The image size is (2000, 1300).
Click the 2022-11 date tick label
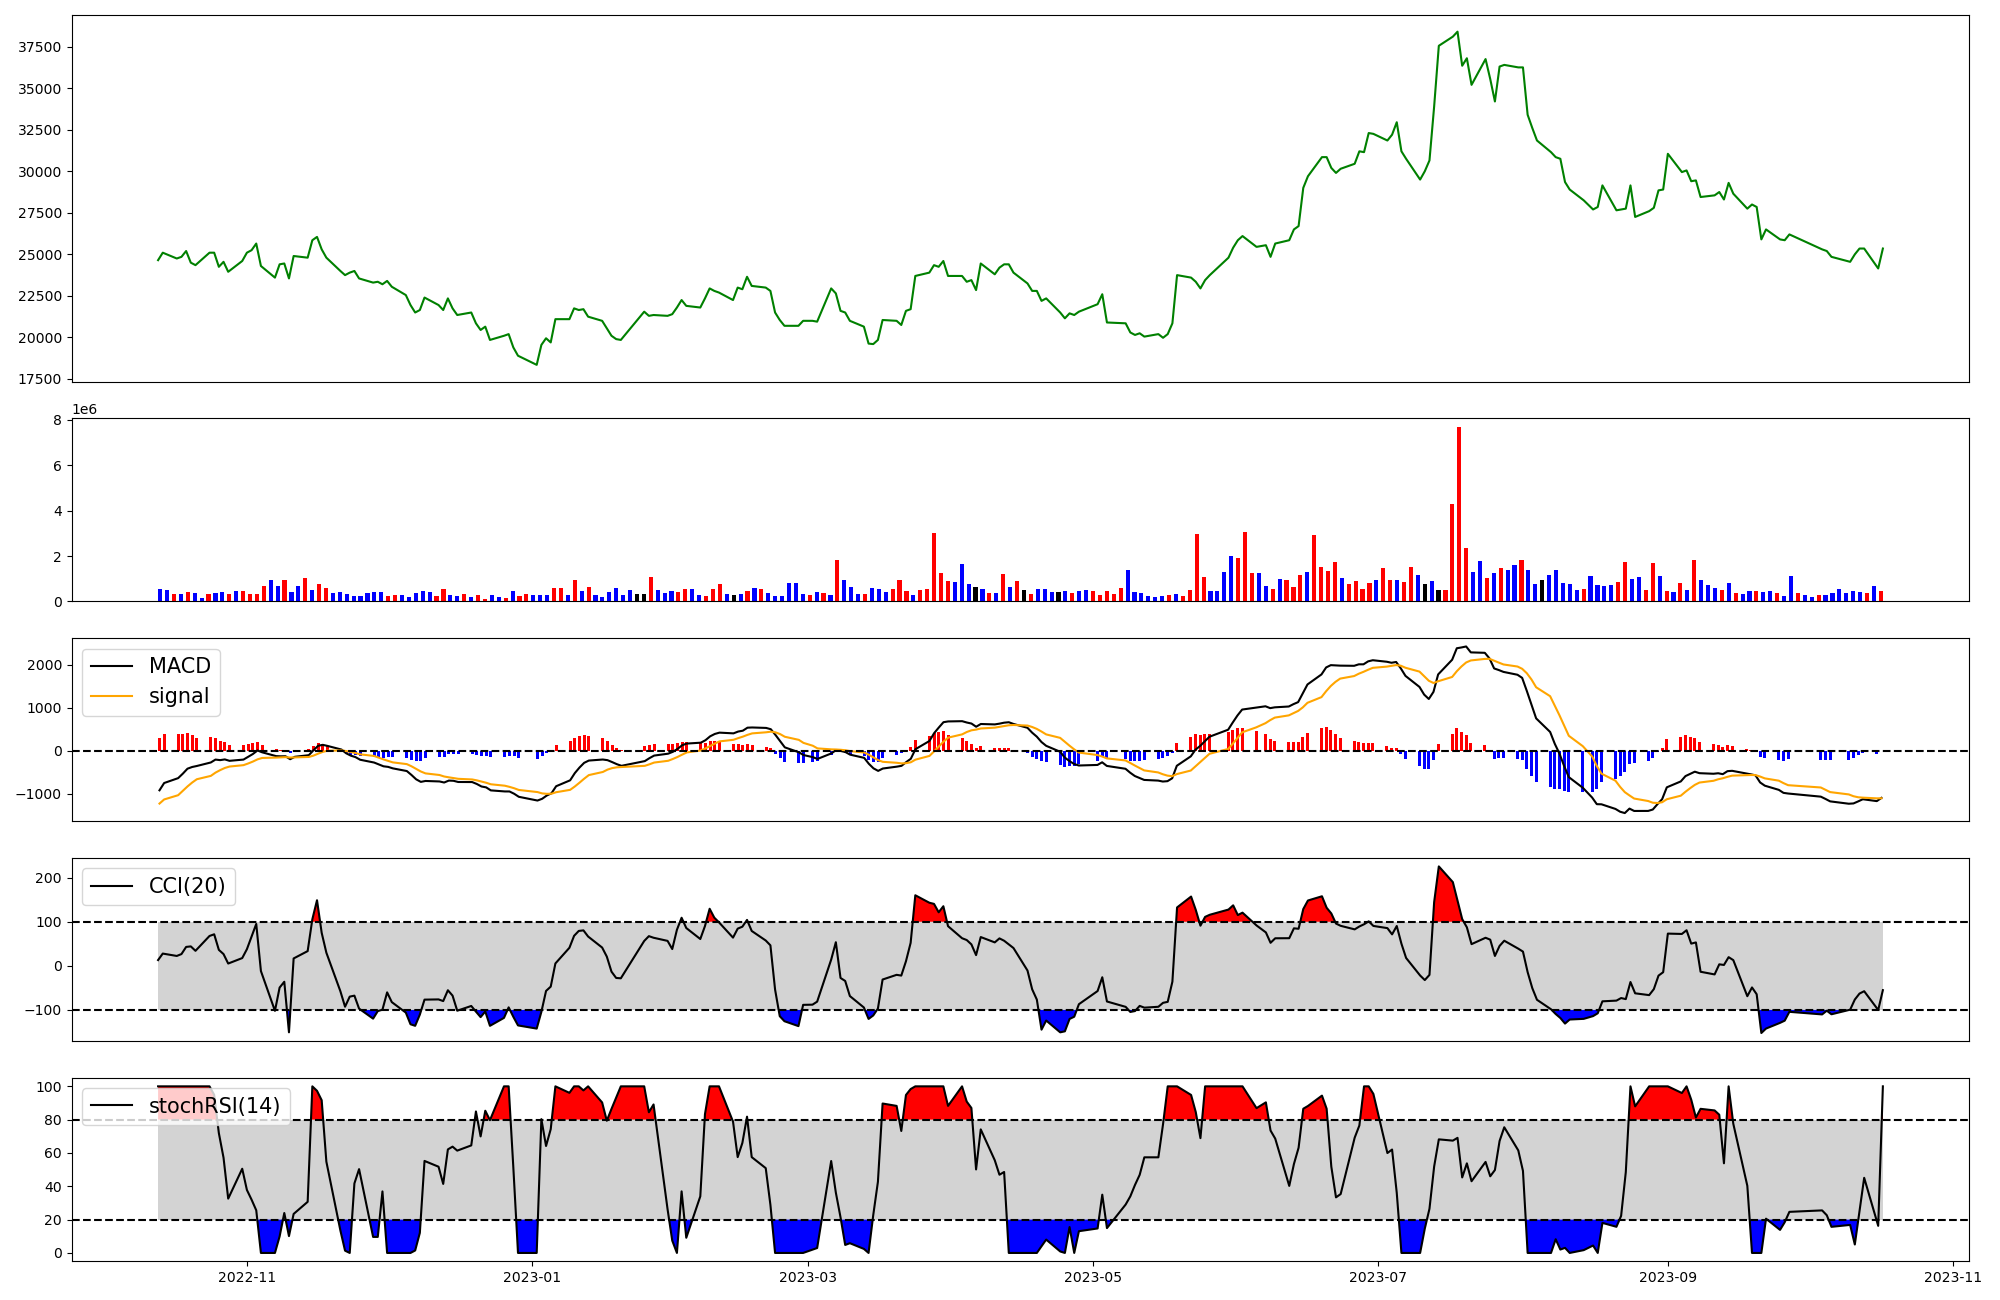click(x=246, y=1277)
